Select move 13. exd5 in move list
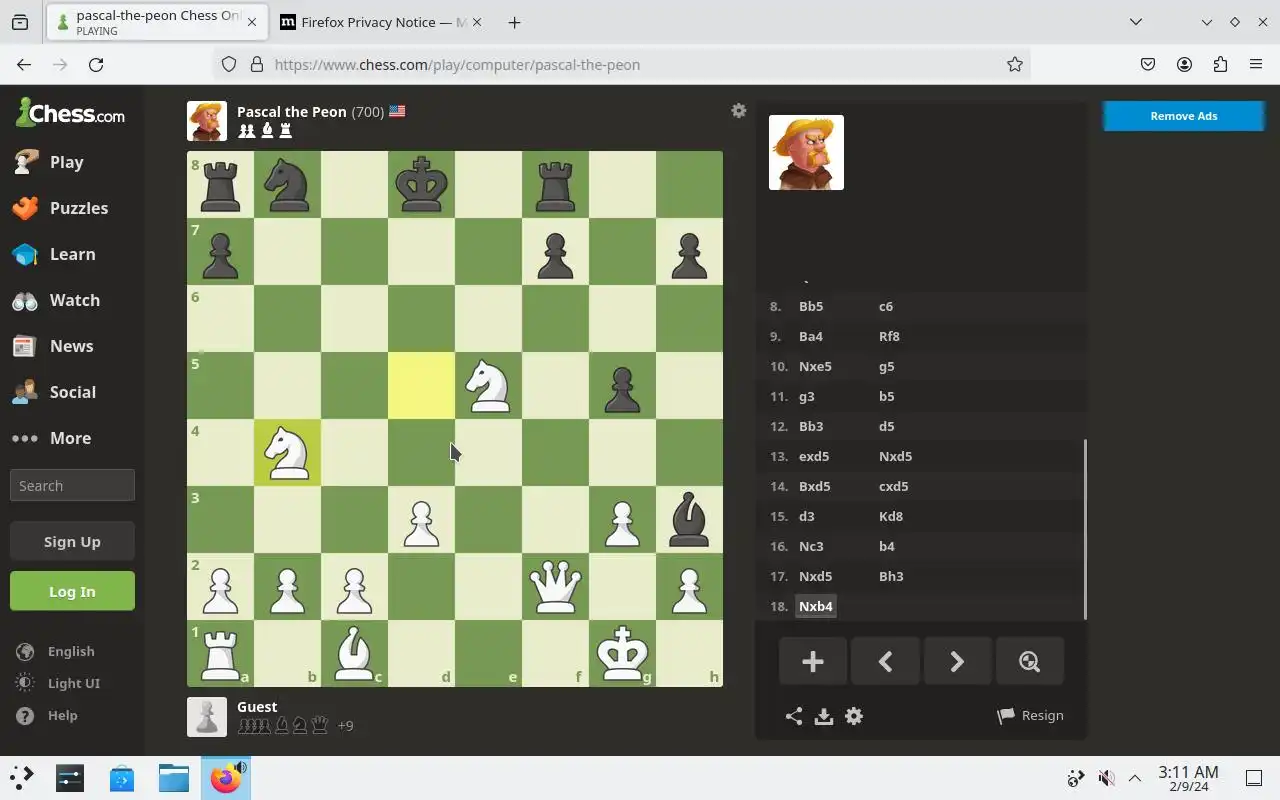This screenshot has height=800, width=1280. click(814, 456)
